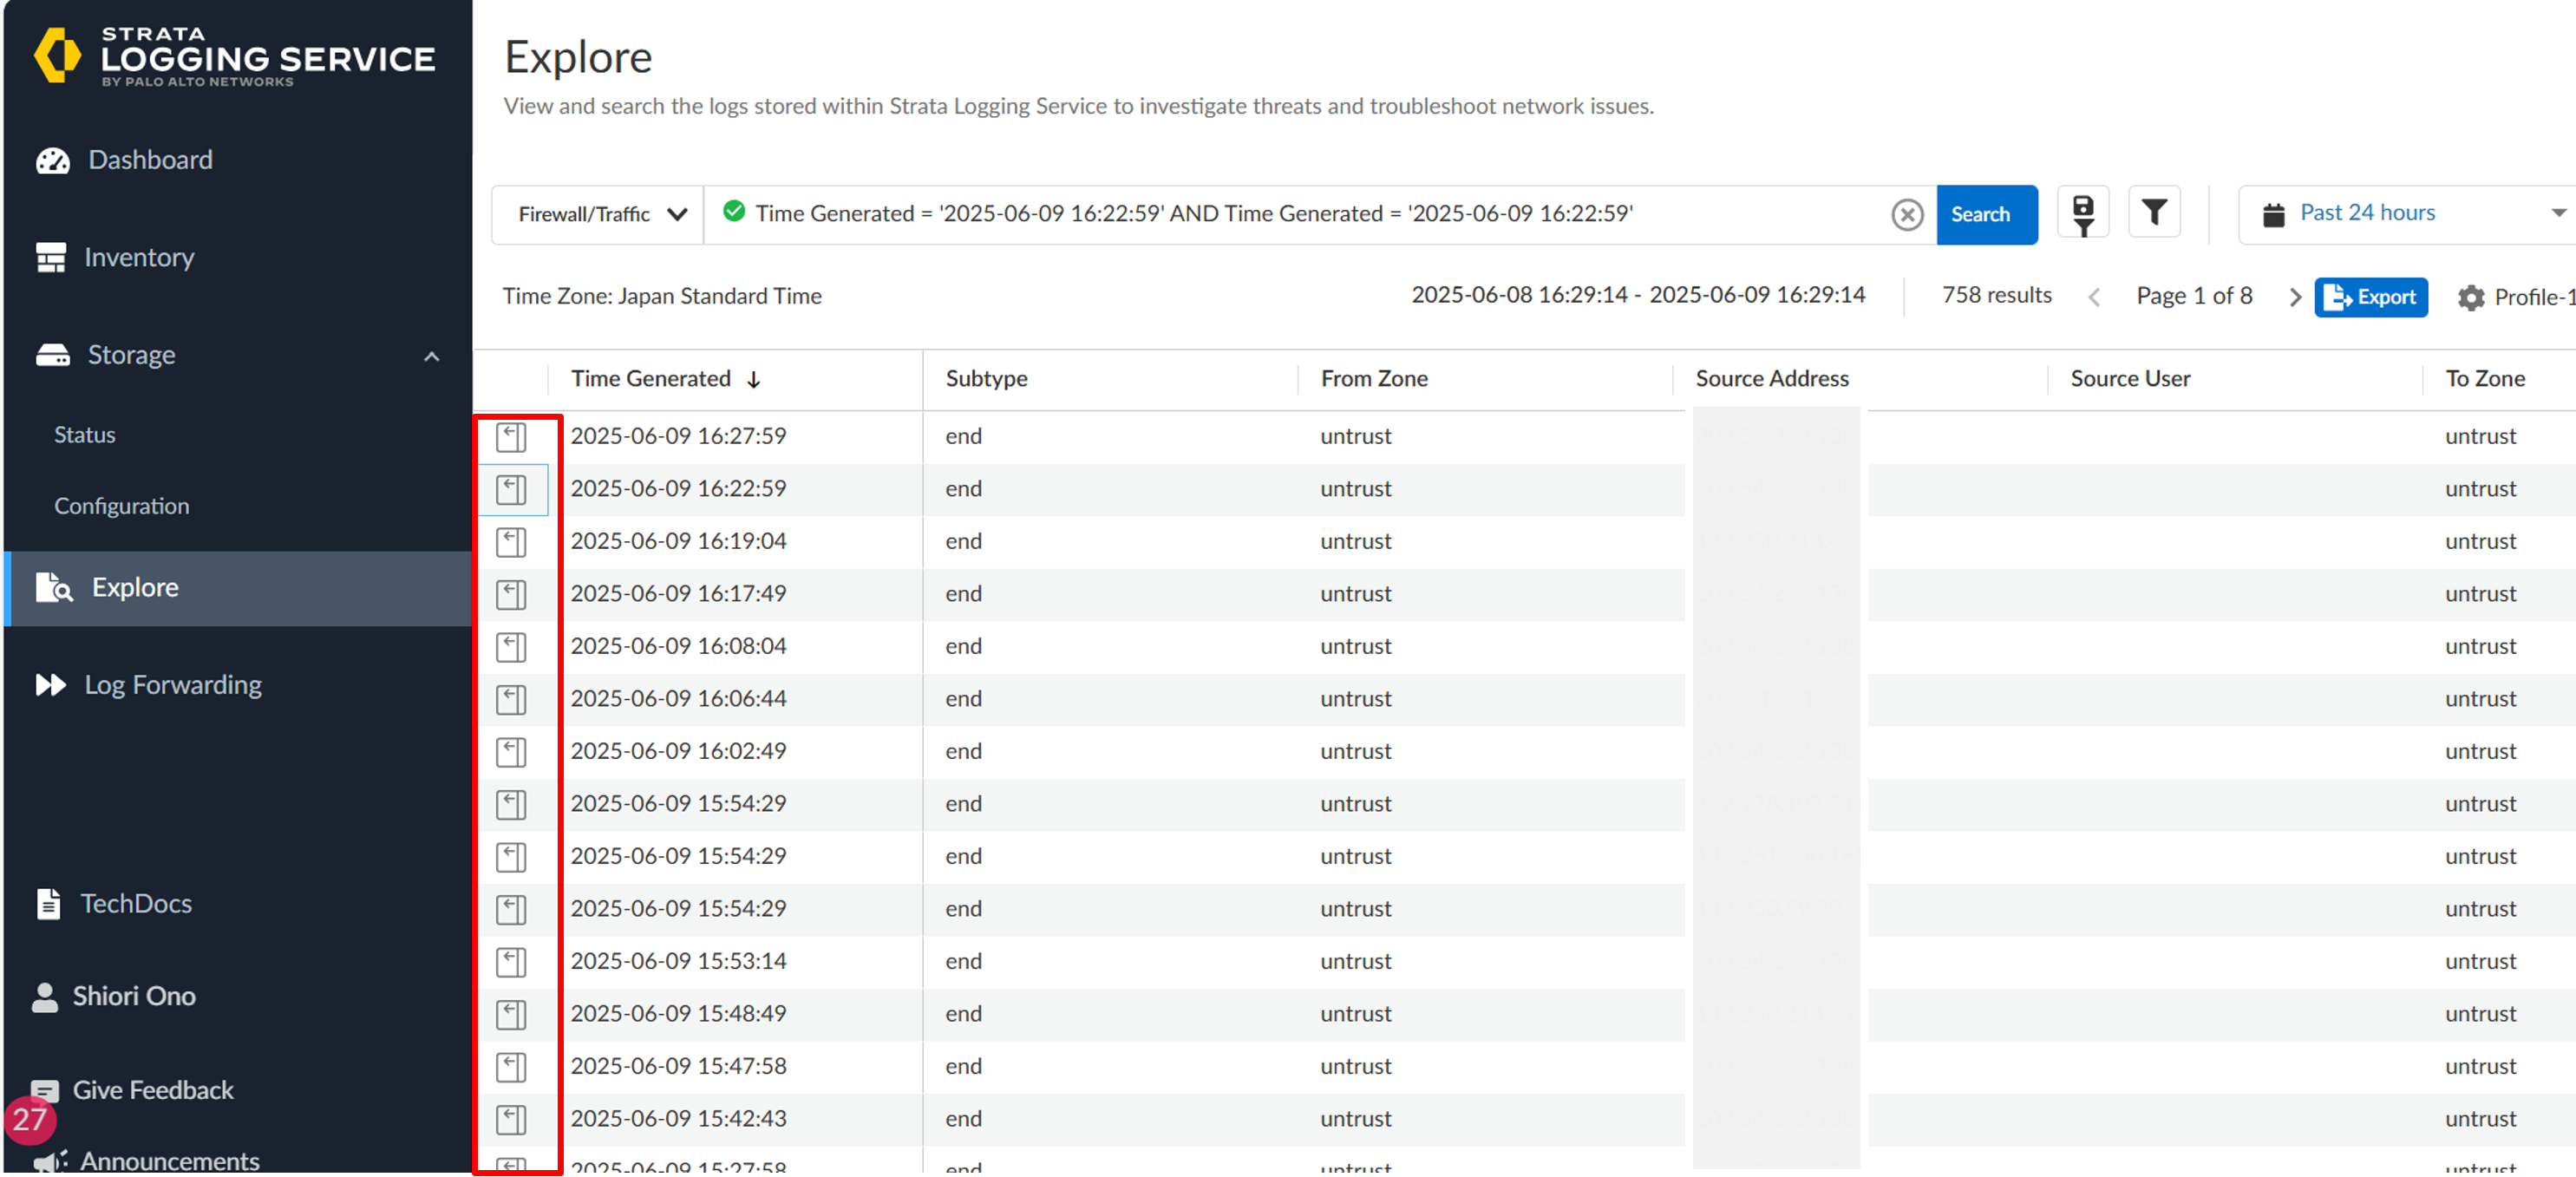Image resolution: width=2576 pixels, height=1177 pixels.
Task: Click the Log Forwarding fast-forward icon
Action: tap(50, 685)
